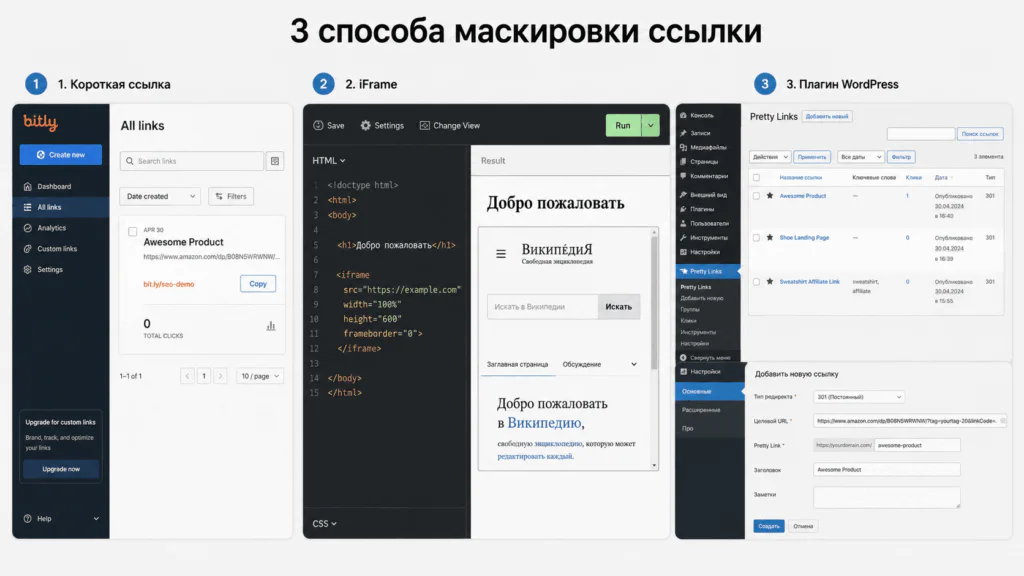This screenshot has width=1024, height=576.
Task: Click the star on WordPress Awesome Product row
Action: [769, 196]
